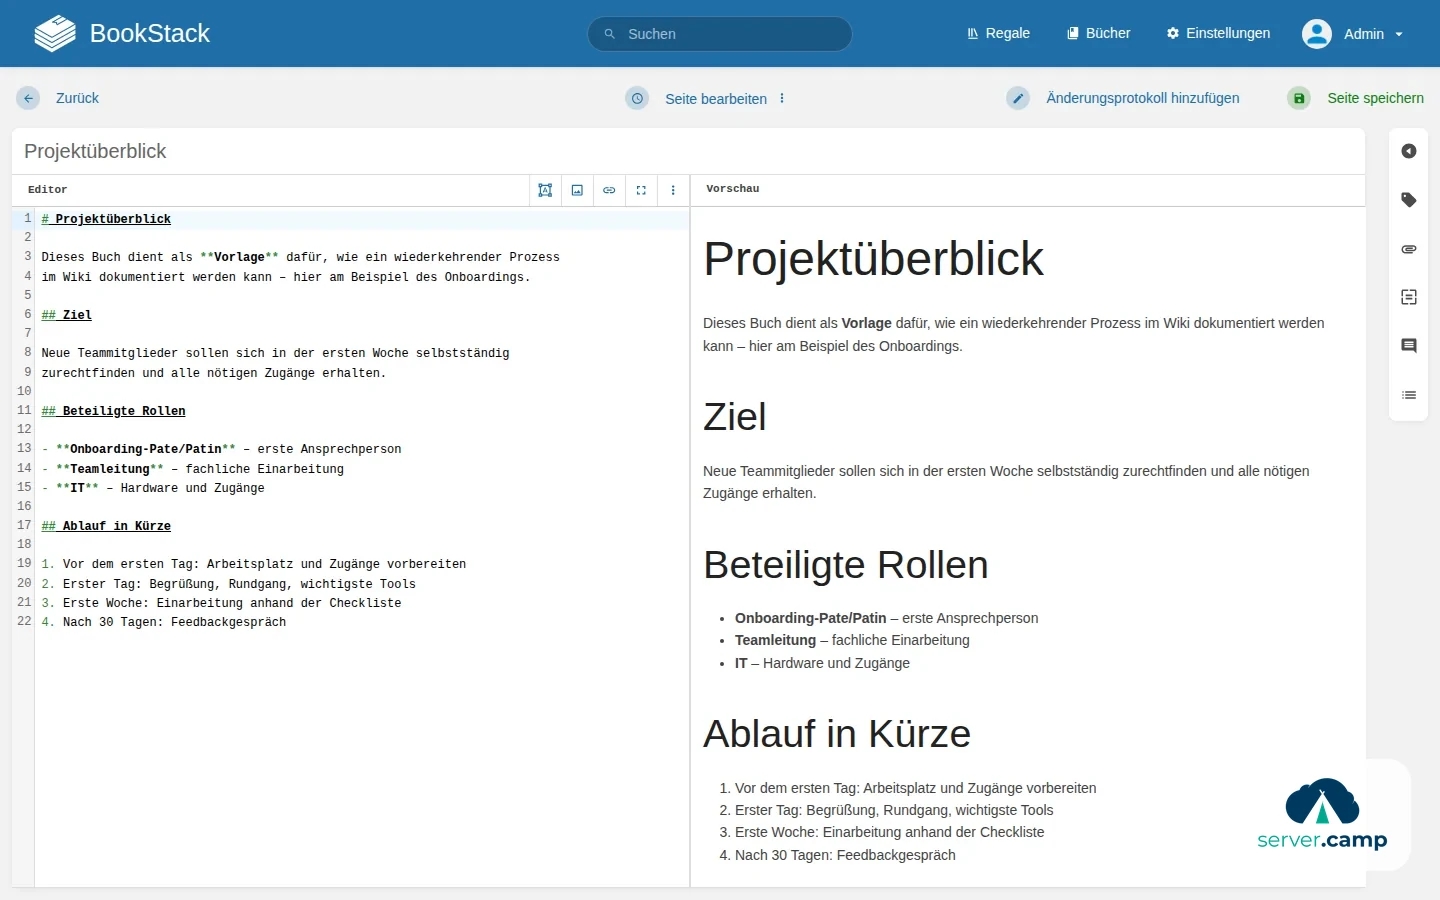Screen dimensions: 1440x900
Task: Open Regale in the header
Action: [x=998, y=33]
